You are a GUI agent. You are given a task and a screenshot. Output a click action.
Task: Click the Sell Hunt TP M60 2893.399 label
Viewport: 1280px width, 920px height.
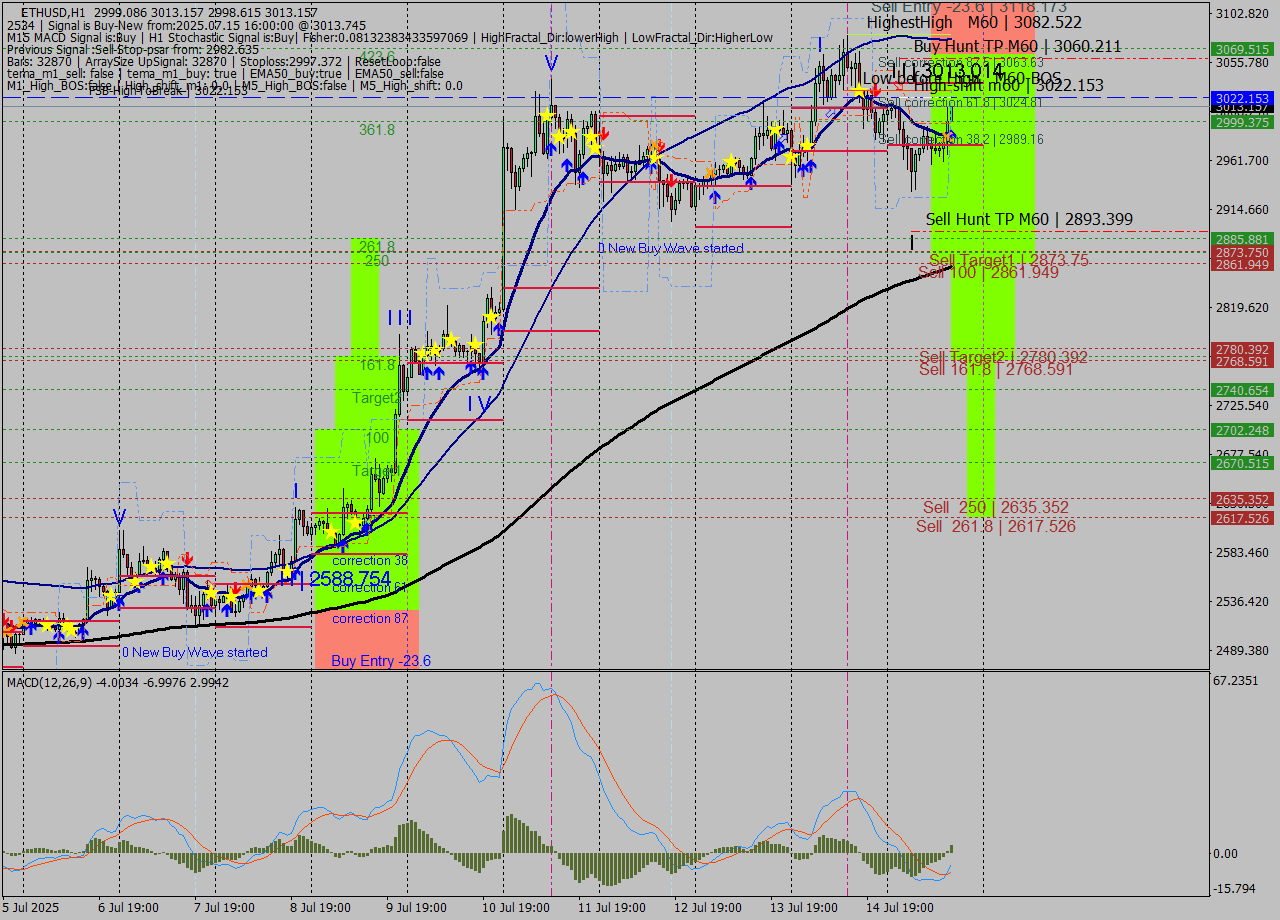[1028, 219]
